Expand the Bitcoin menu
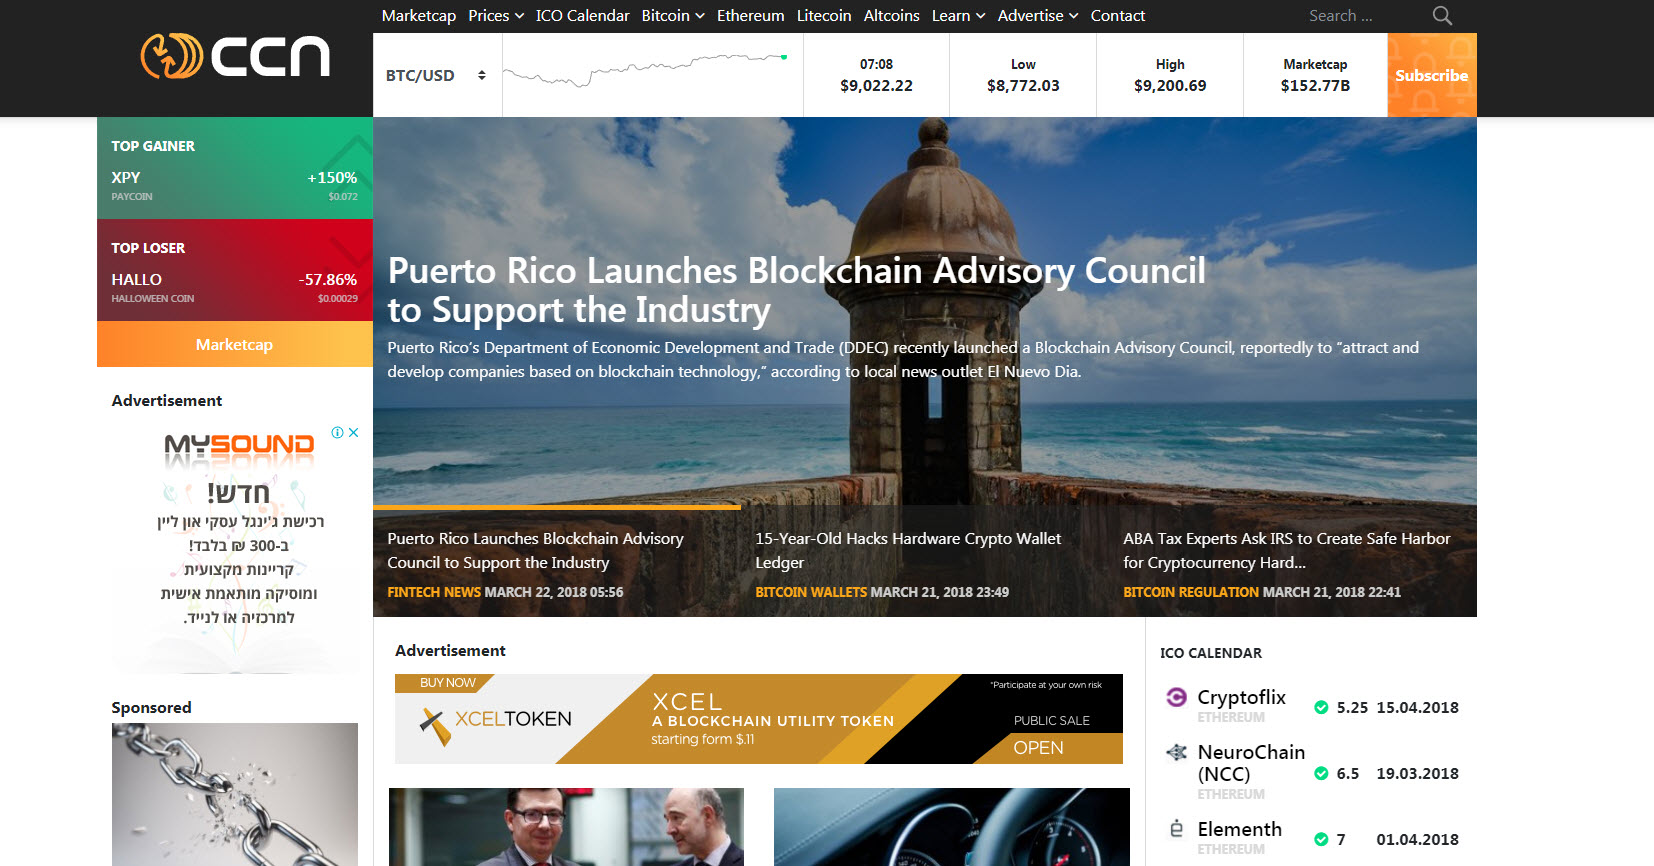 coord(673,16)
